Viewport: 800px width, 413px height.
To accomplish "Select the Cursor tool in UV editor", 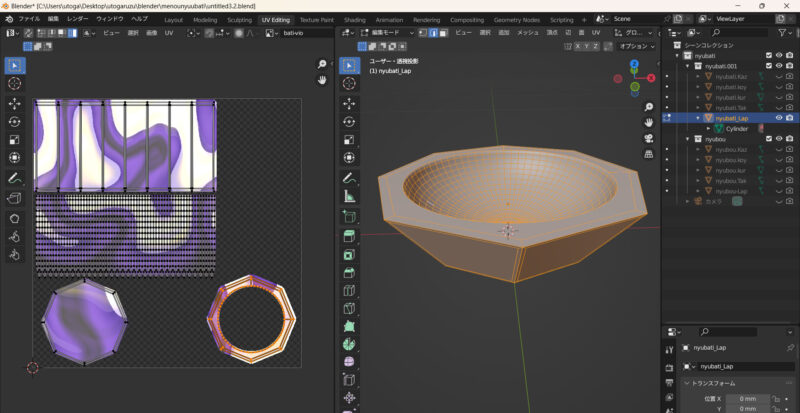I will point(15,84).
